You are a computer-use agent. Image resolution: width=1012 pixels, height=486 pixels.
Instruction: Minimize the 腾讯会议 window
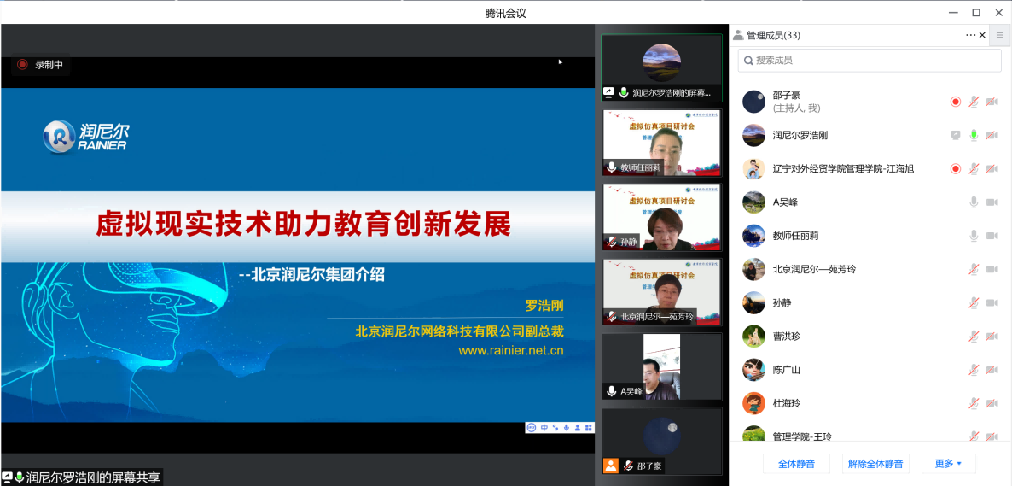pyautogui.click(x=953, y=12)
